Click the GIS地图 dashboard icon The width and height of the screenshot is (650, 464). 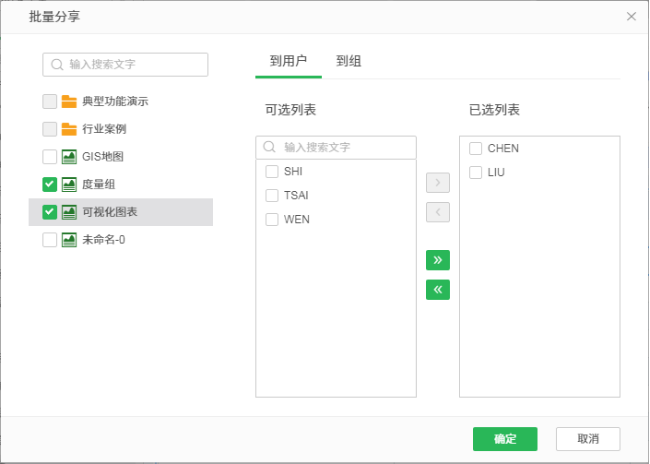click(69, 157)
